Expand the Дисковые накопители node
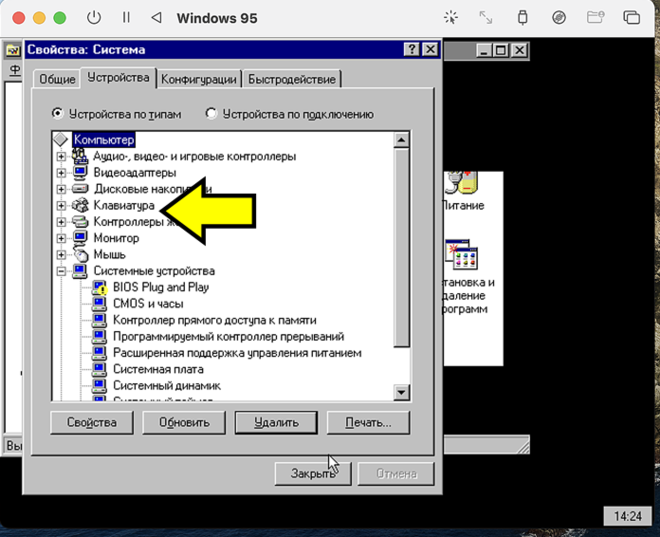Viewport: 660px width, 537px height. click(x=61, y=189)
